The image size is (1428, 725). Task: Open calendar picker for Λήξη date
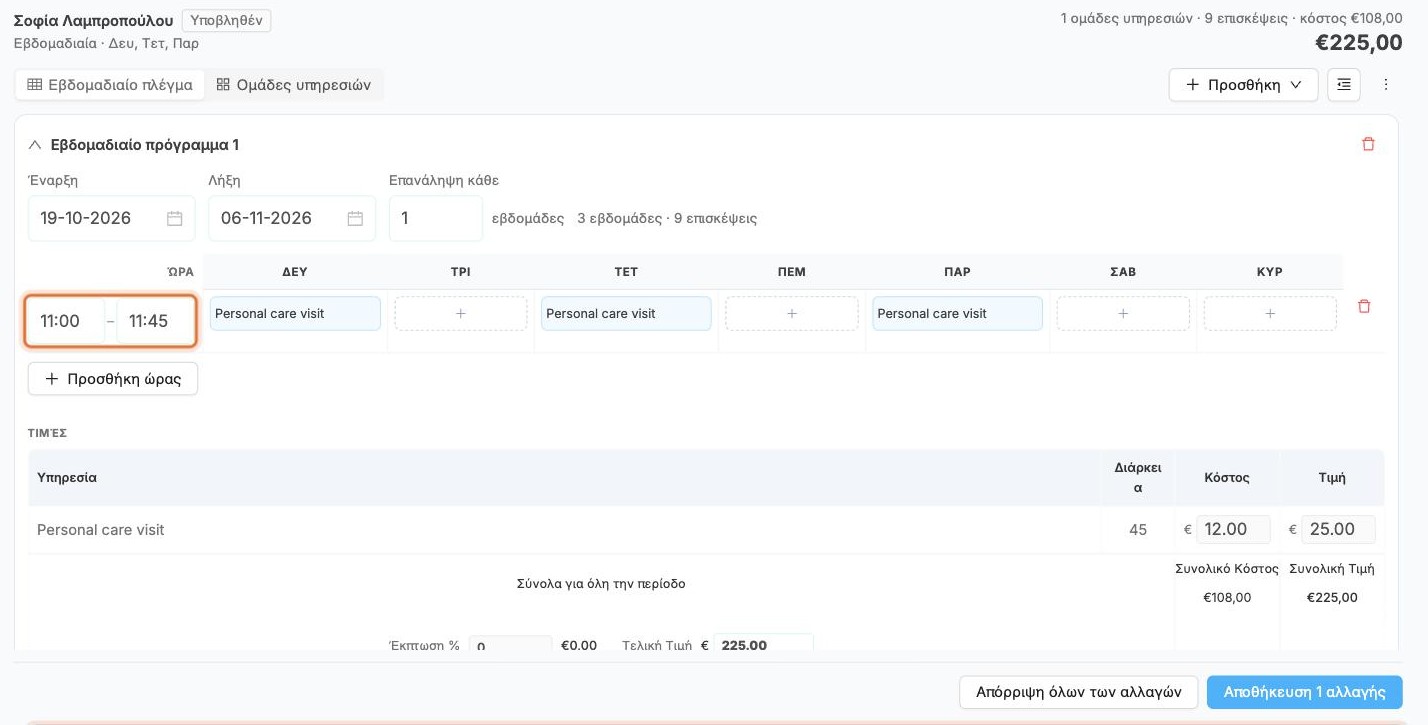coord(355,218)
